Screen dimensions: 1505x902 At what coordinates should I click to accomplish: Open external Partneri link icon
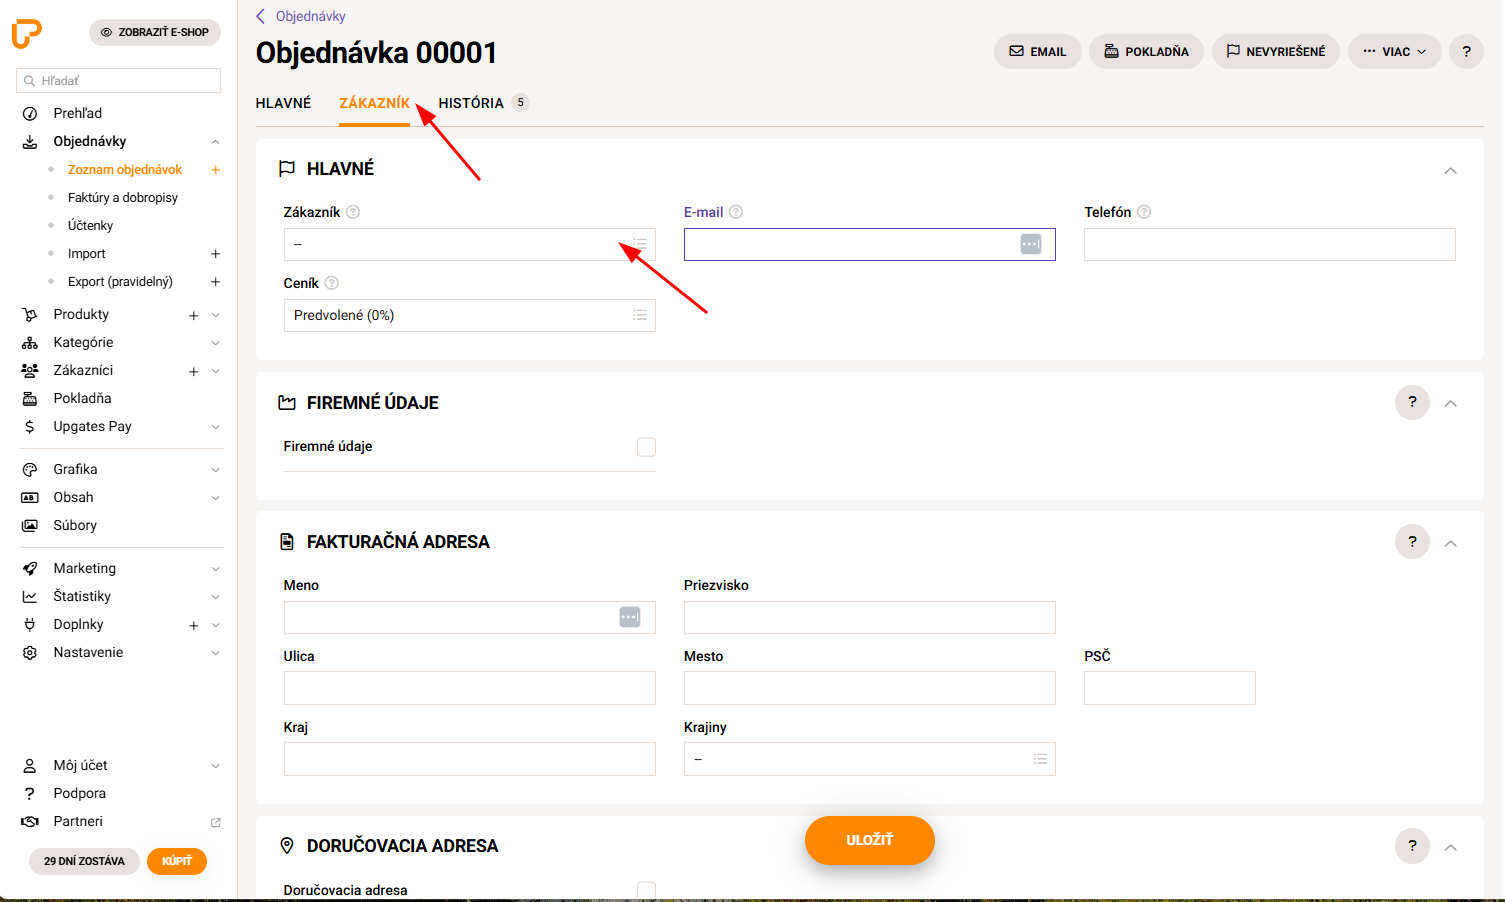(215, 822)
